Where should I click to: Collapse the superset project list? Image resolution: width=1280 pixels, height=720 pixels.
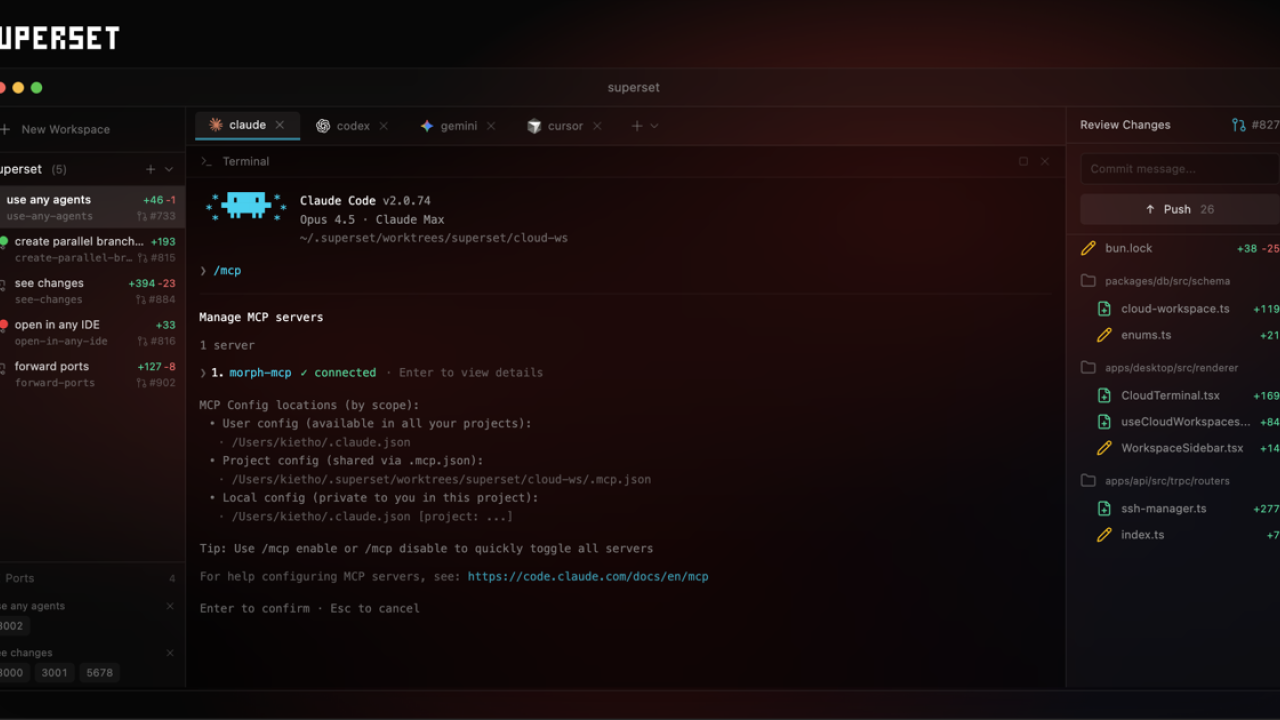pyautogui.click(x=169, y=169)
